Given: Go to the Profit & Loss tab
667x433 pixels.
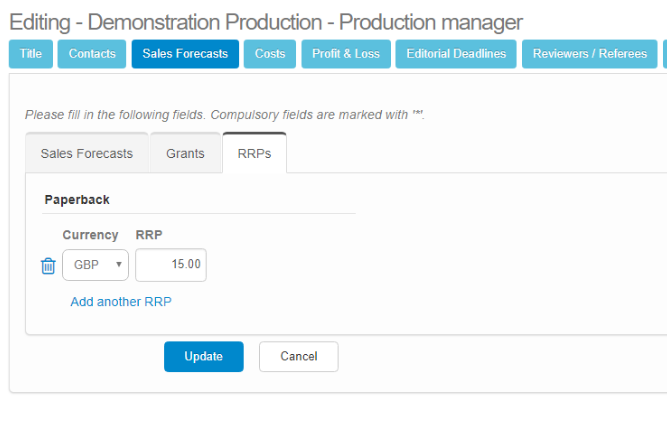Looking at the screenshot, I should click(x=346, y=54).
